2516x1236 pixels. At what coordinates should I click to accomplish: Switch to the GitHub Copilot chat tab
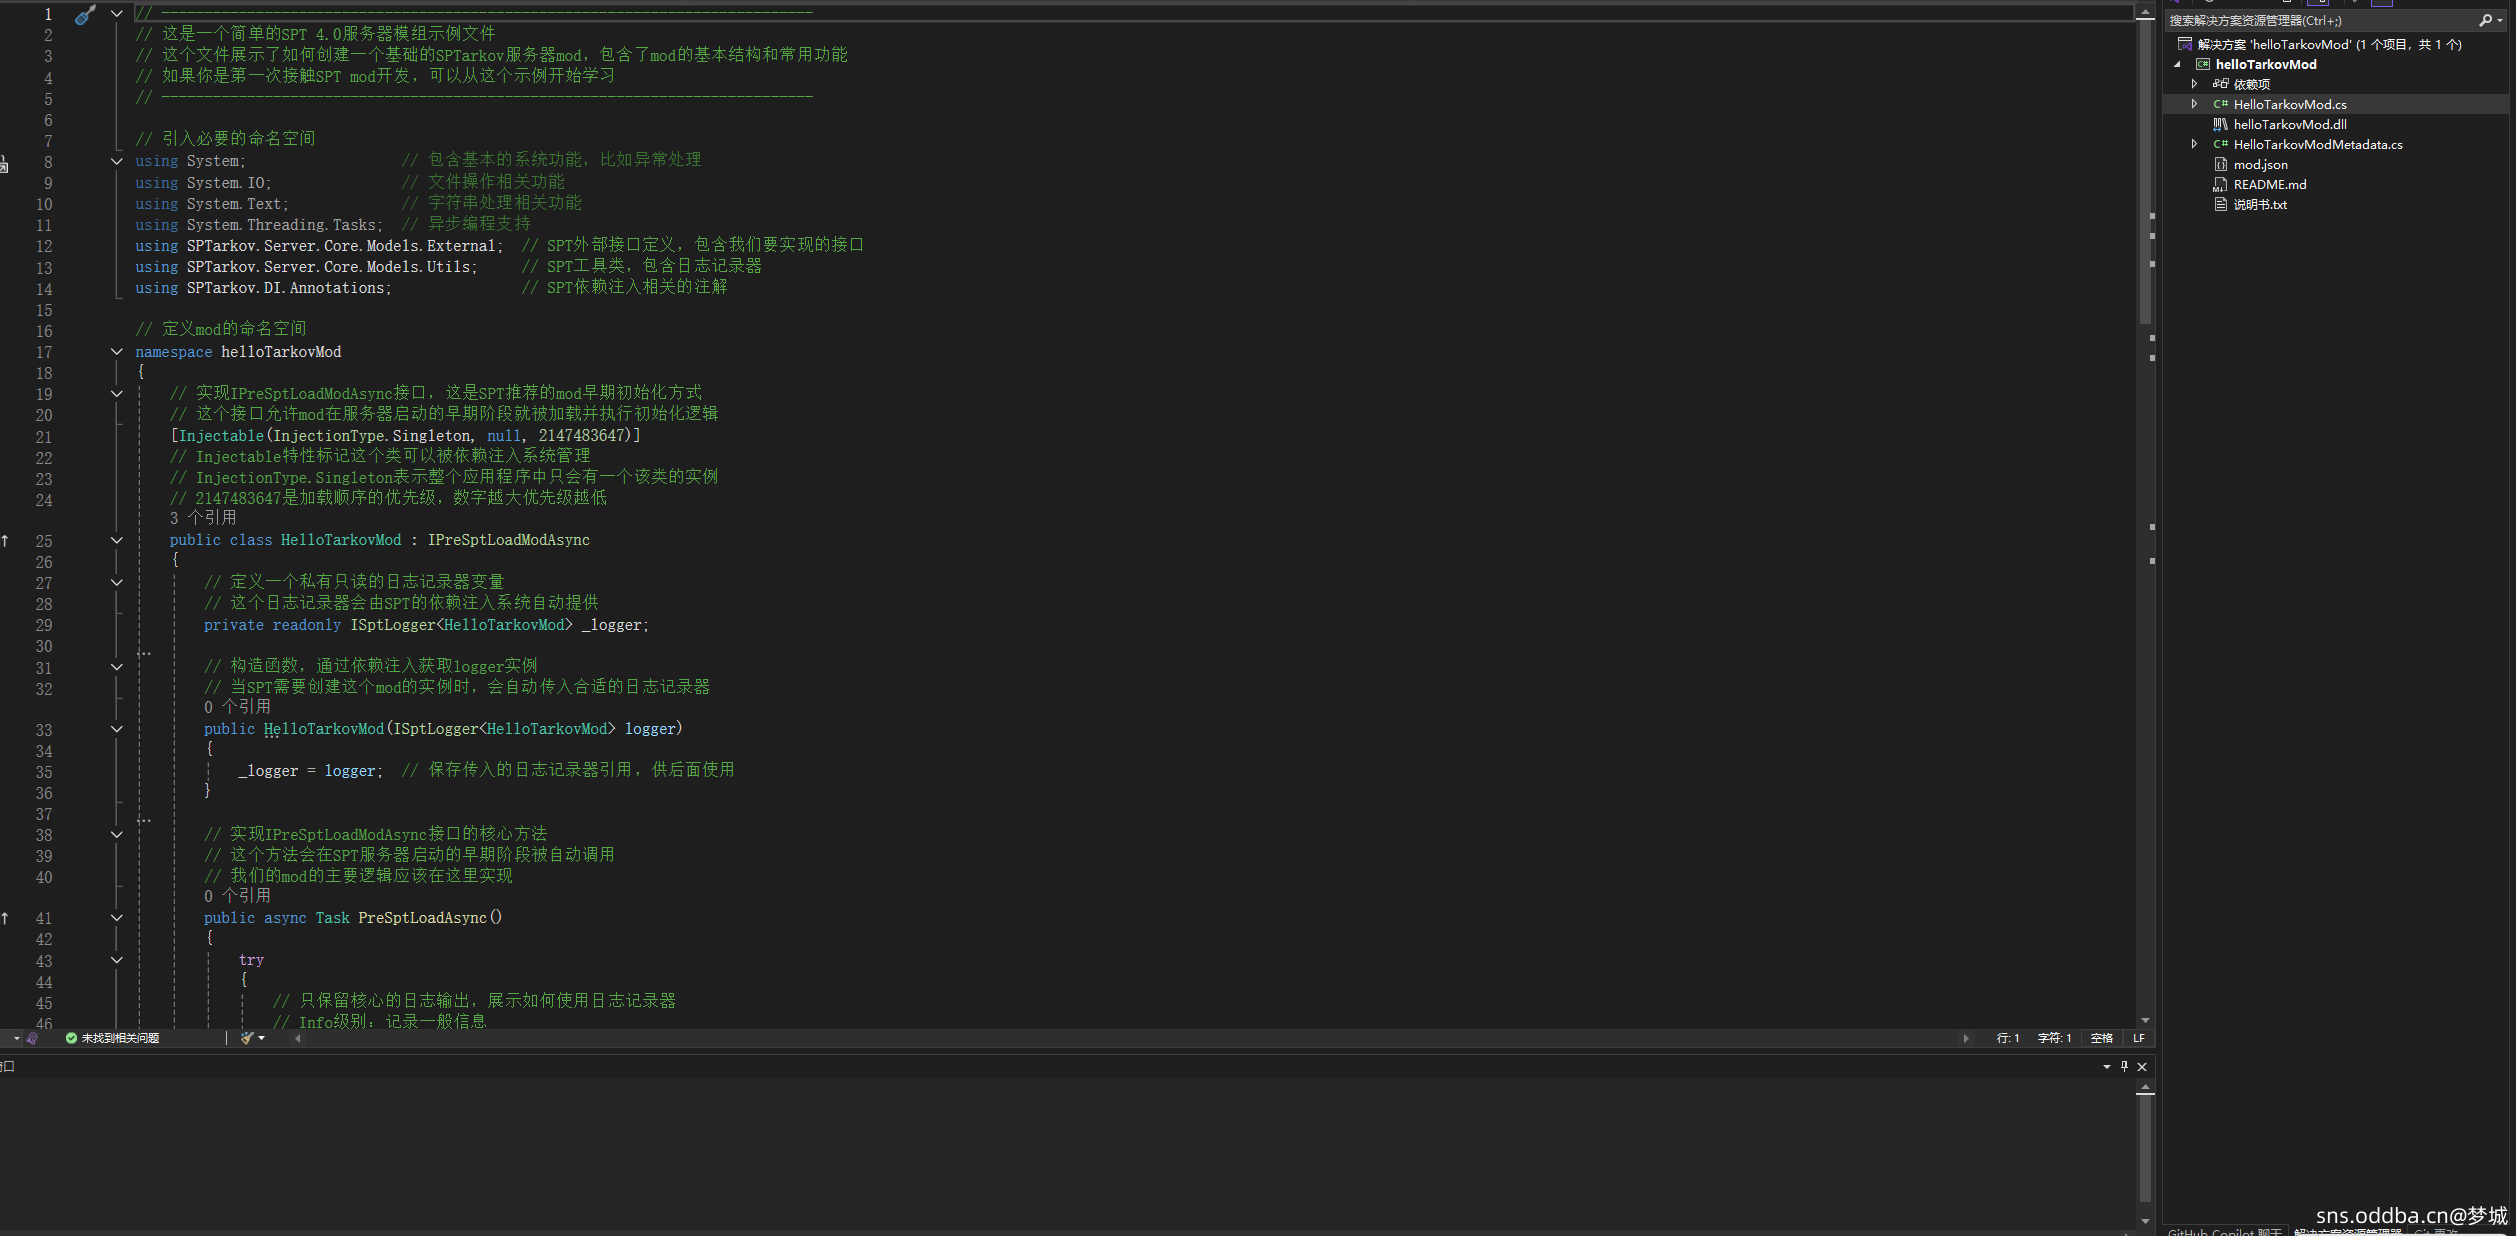pyautogui.click(x=2225, y=1231)
